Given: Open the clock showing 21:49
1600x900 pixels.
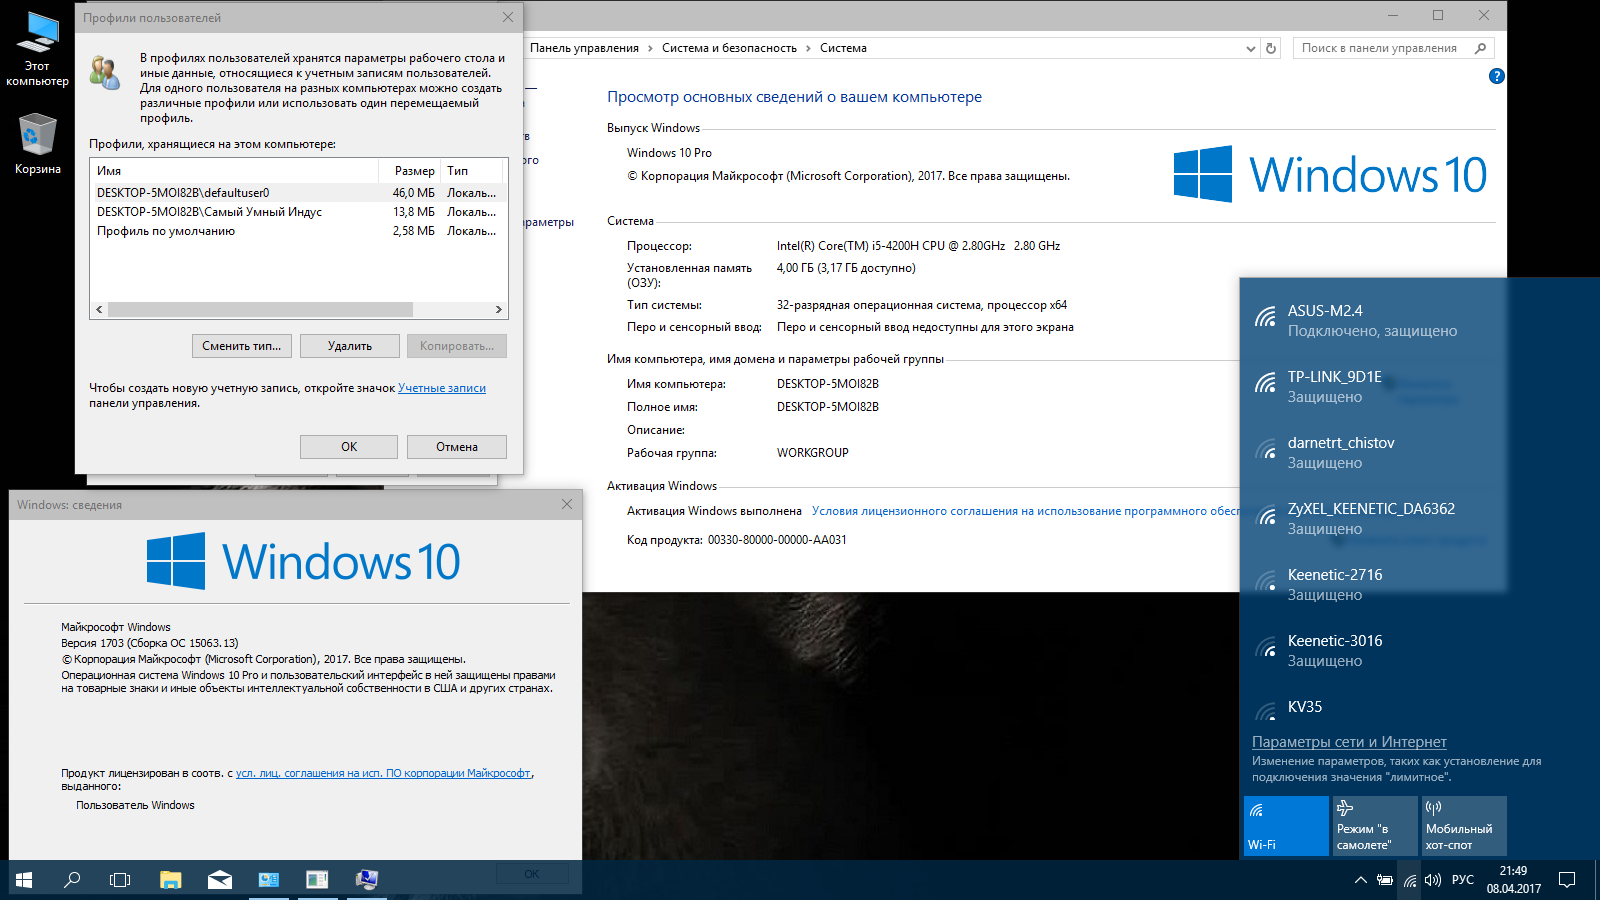Looking at the screenshot, I should pyautogui.click(x=1513, y=880).
